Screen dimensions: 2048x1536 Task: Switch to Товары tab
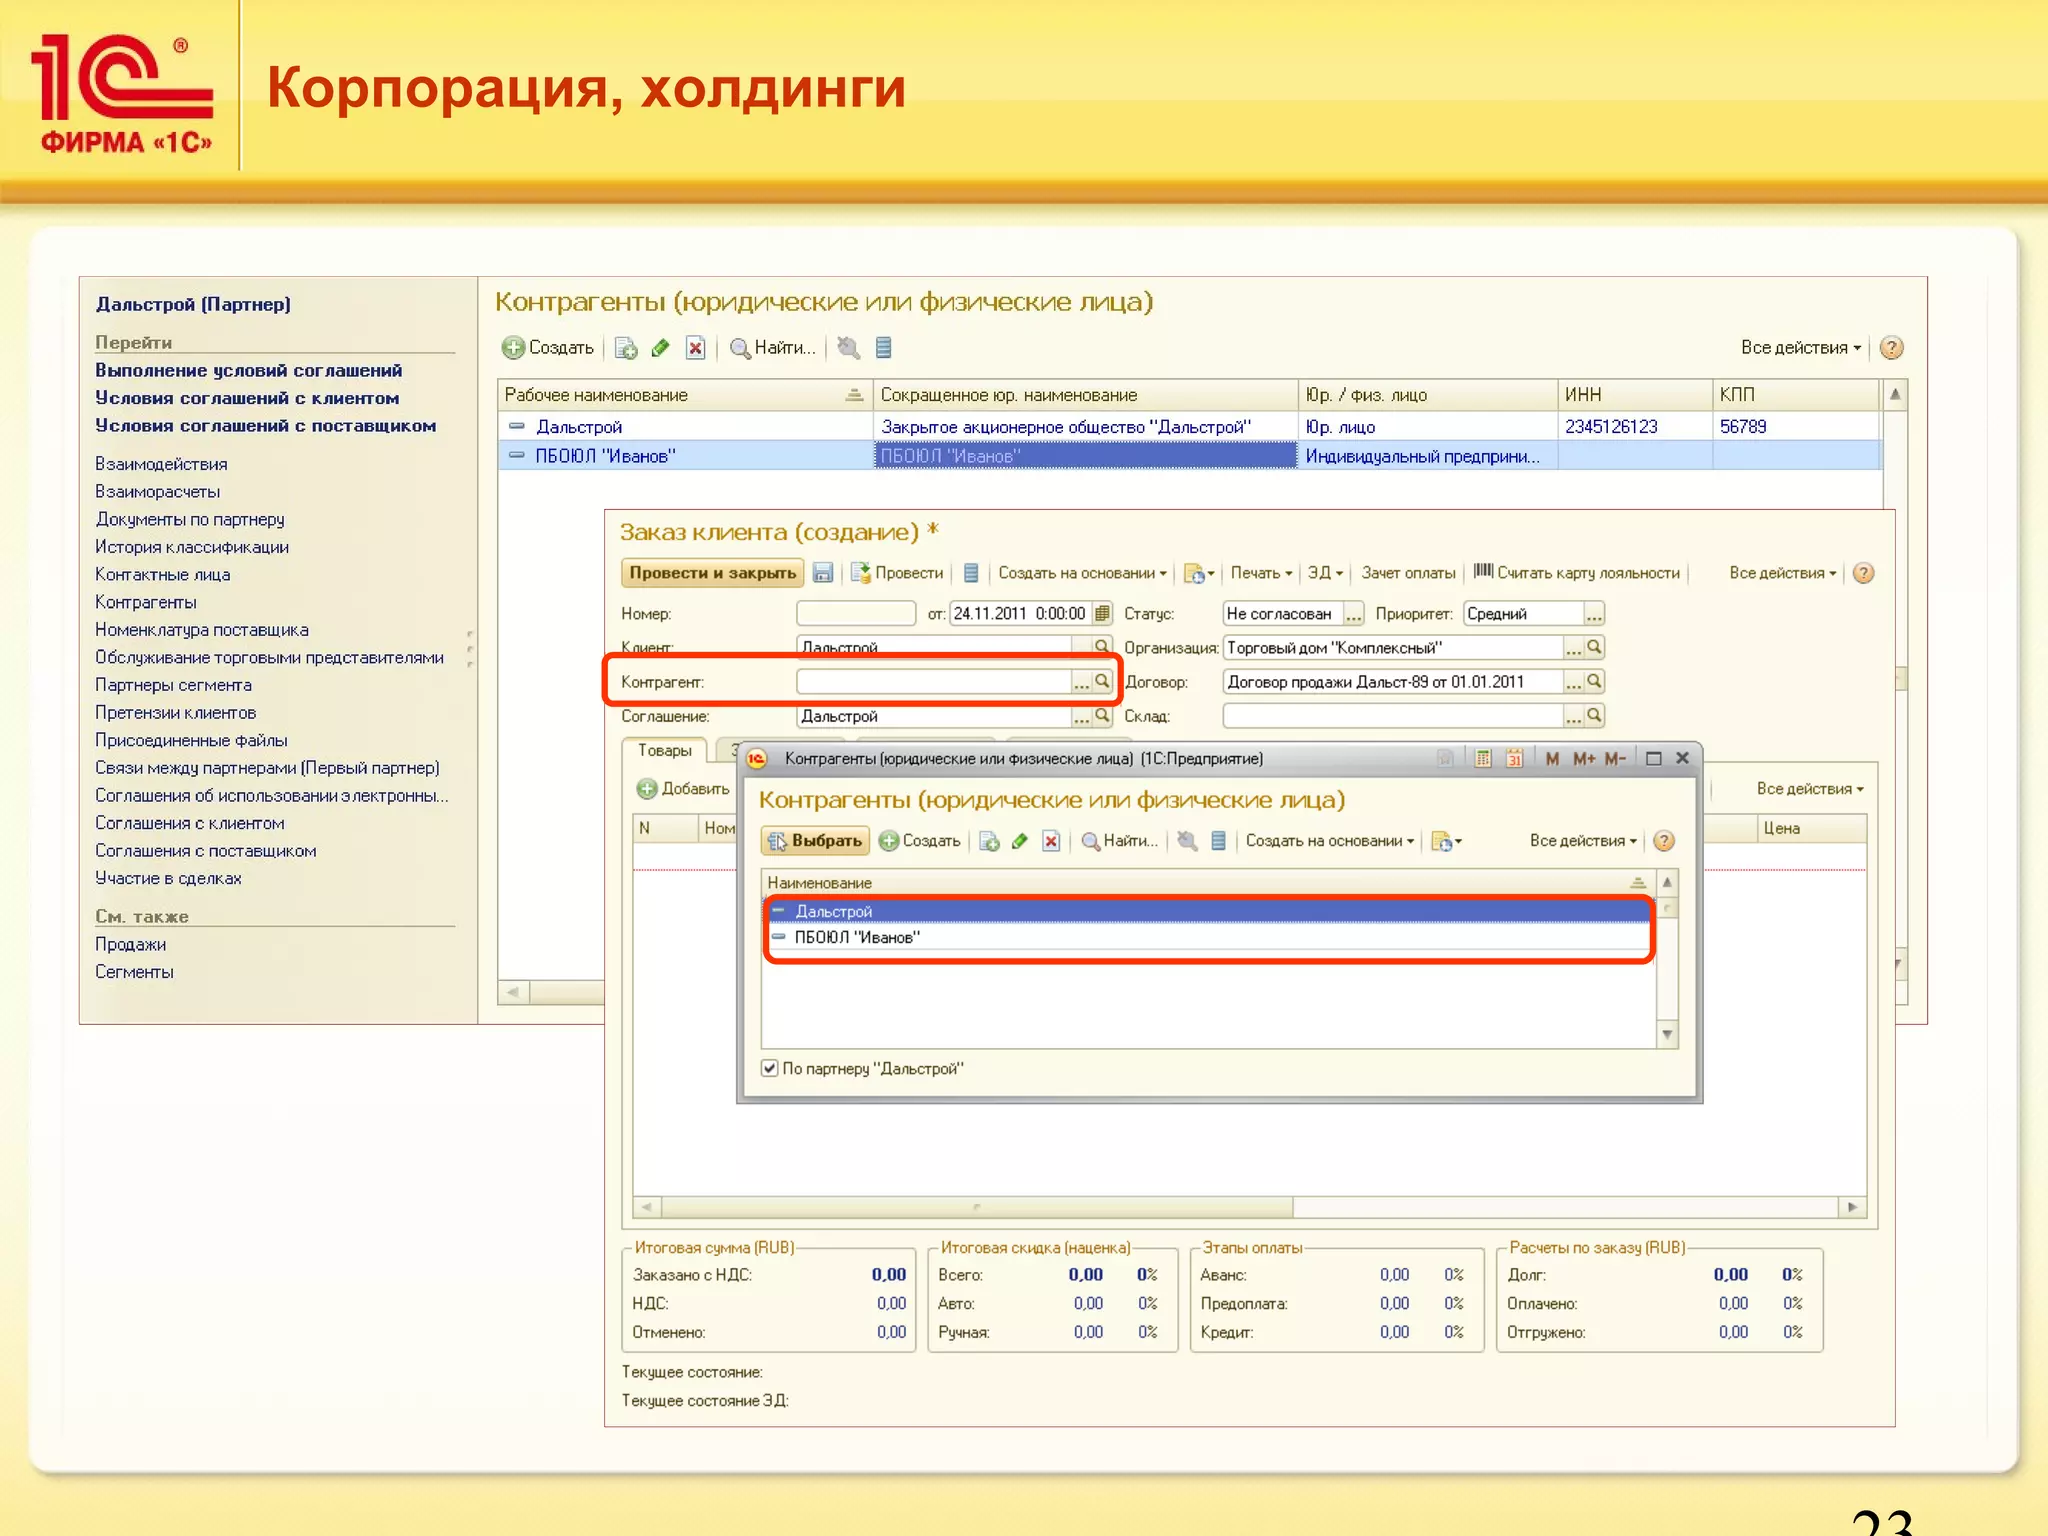(665, 750)
